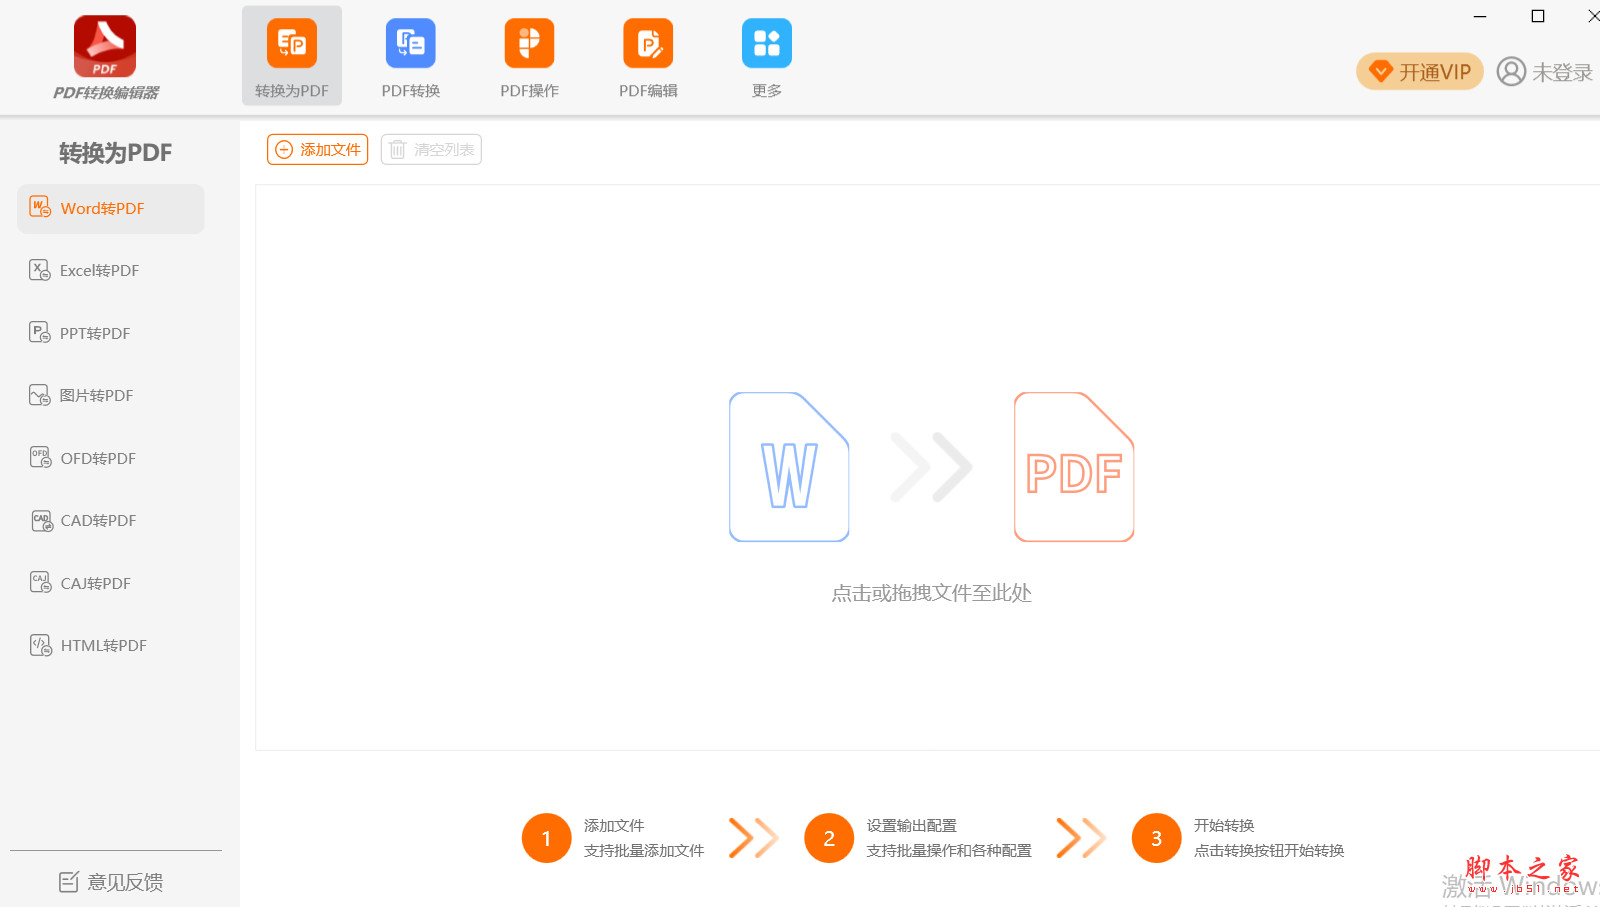Screen dimensions: 1600x907
Task: Open the PDF操作 toolbar icon
Action: [529, 44]
